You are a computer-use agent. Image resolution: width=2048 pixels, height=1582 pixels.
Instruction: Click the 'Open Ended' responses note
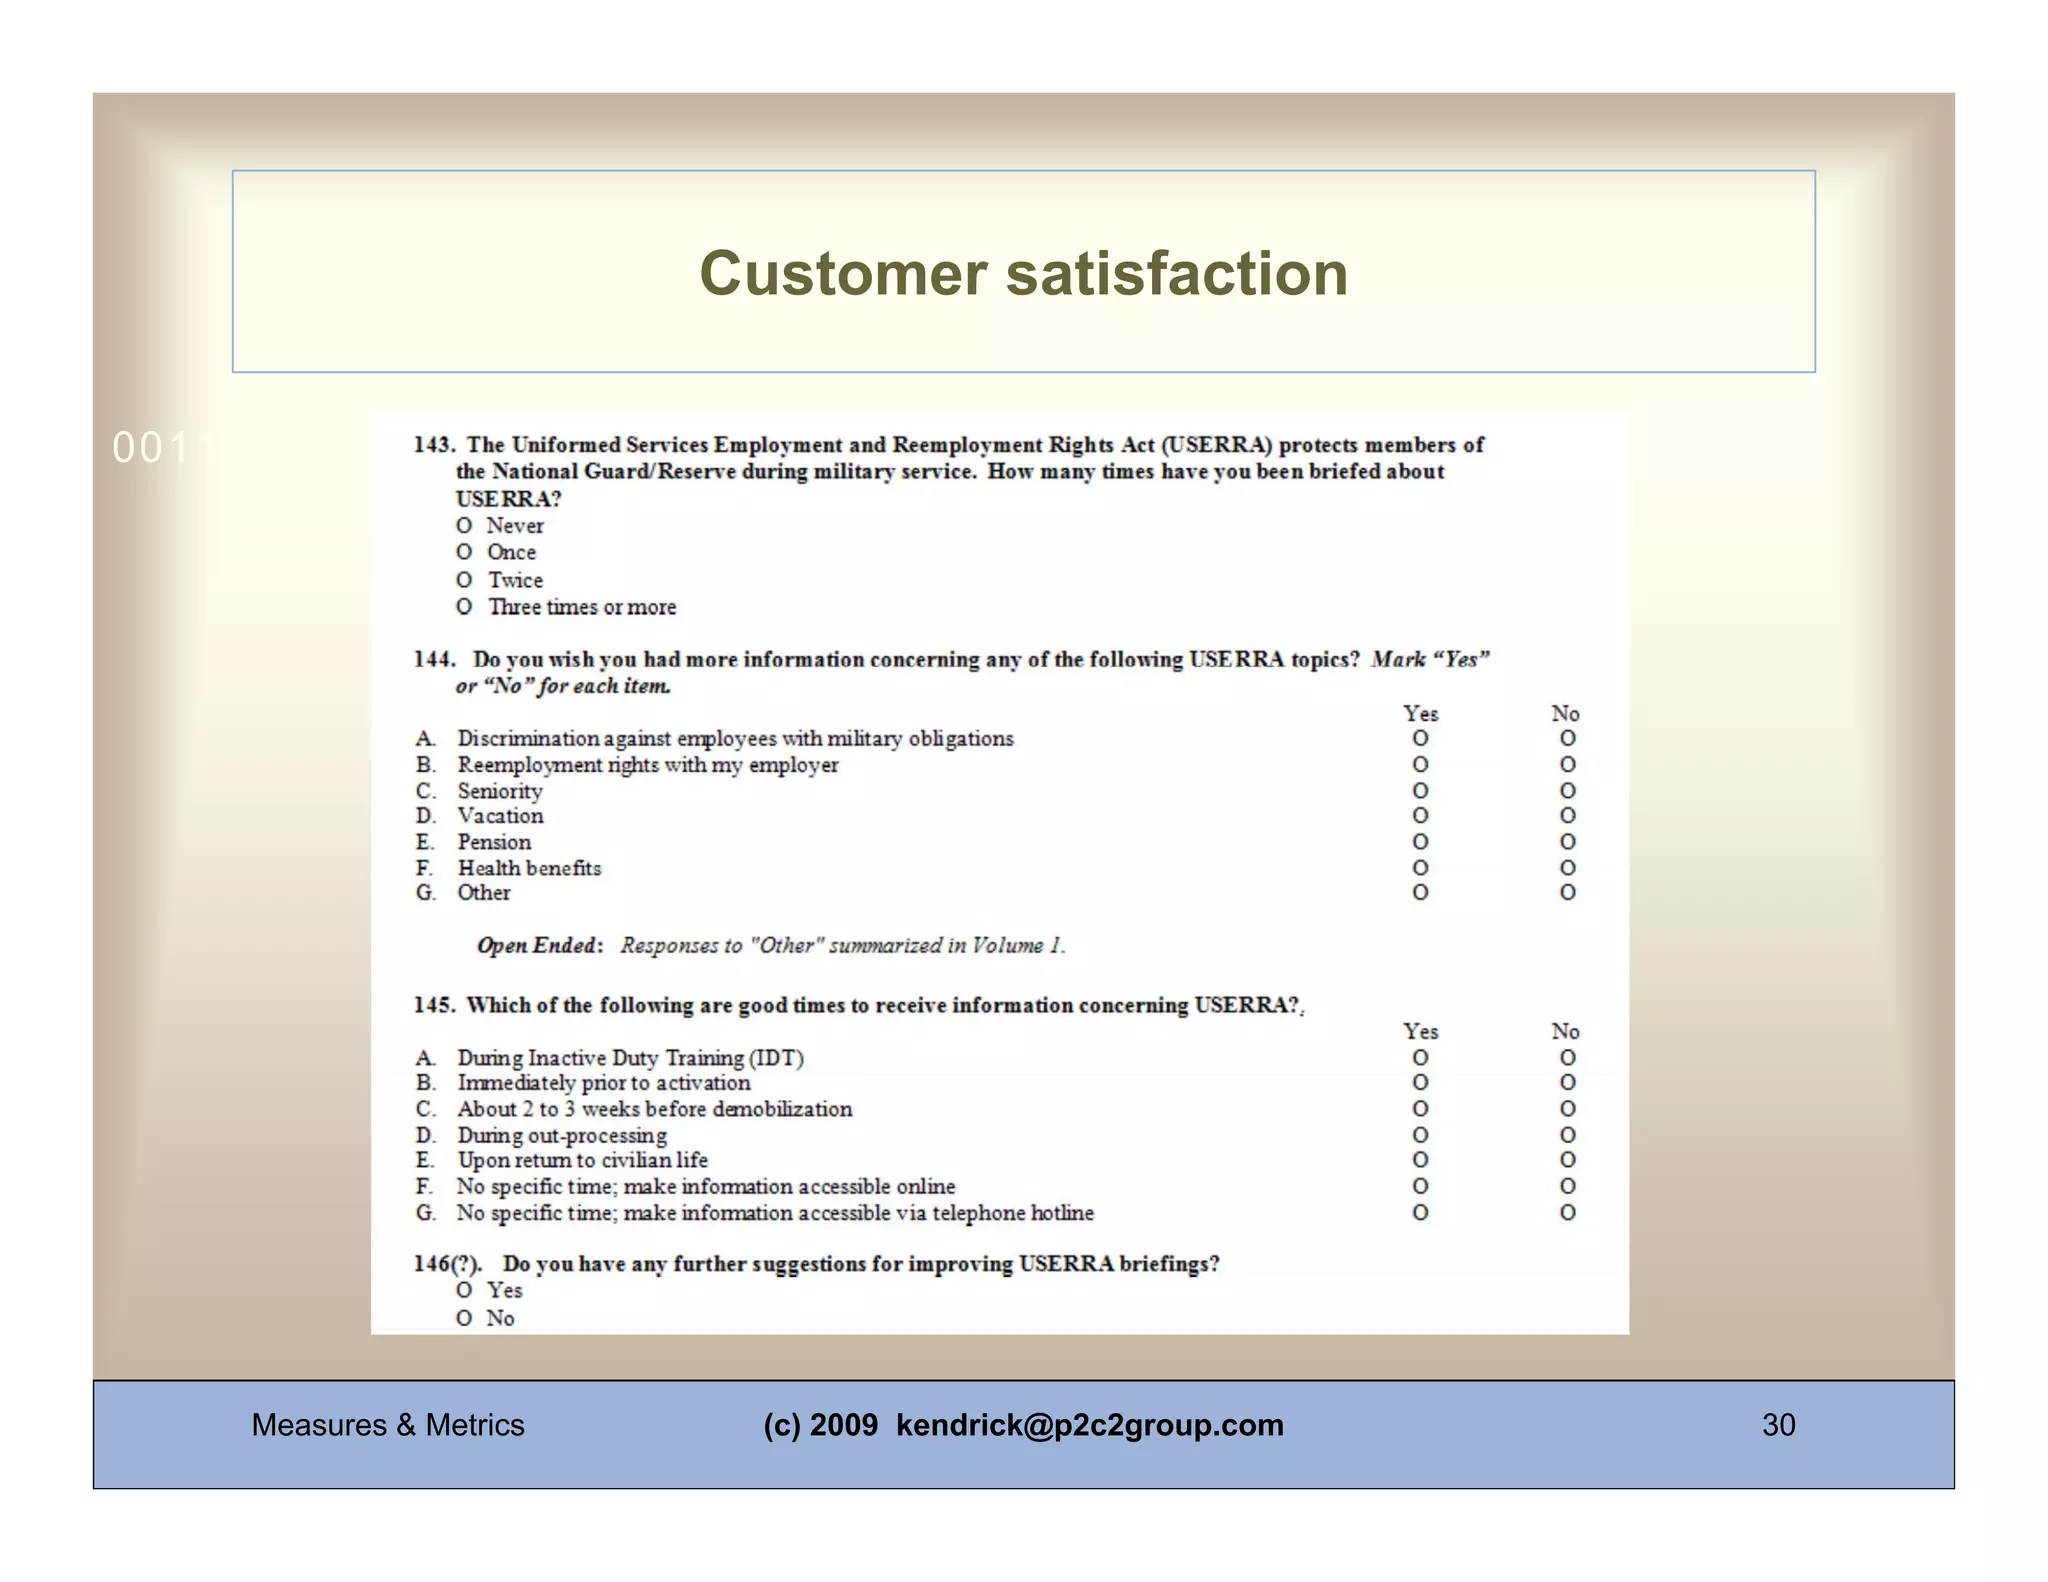771,945
